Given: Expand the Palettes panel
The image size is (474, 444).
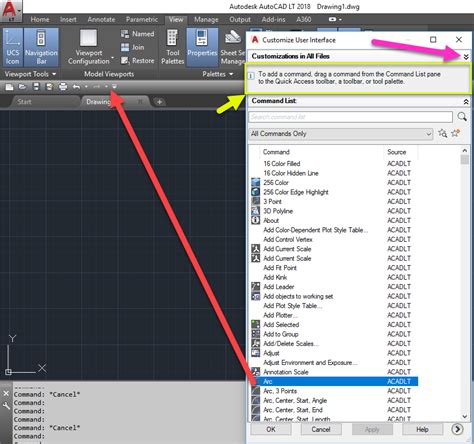Looking at the screenshot, I should pyautogui.click(x=218, y=74).
